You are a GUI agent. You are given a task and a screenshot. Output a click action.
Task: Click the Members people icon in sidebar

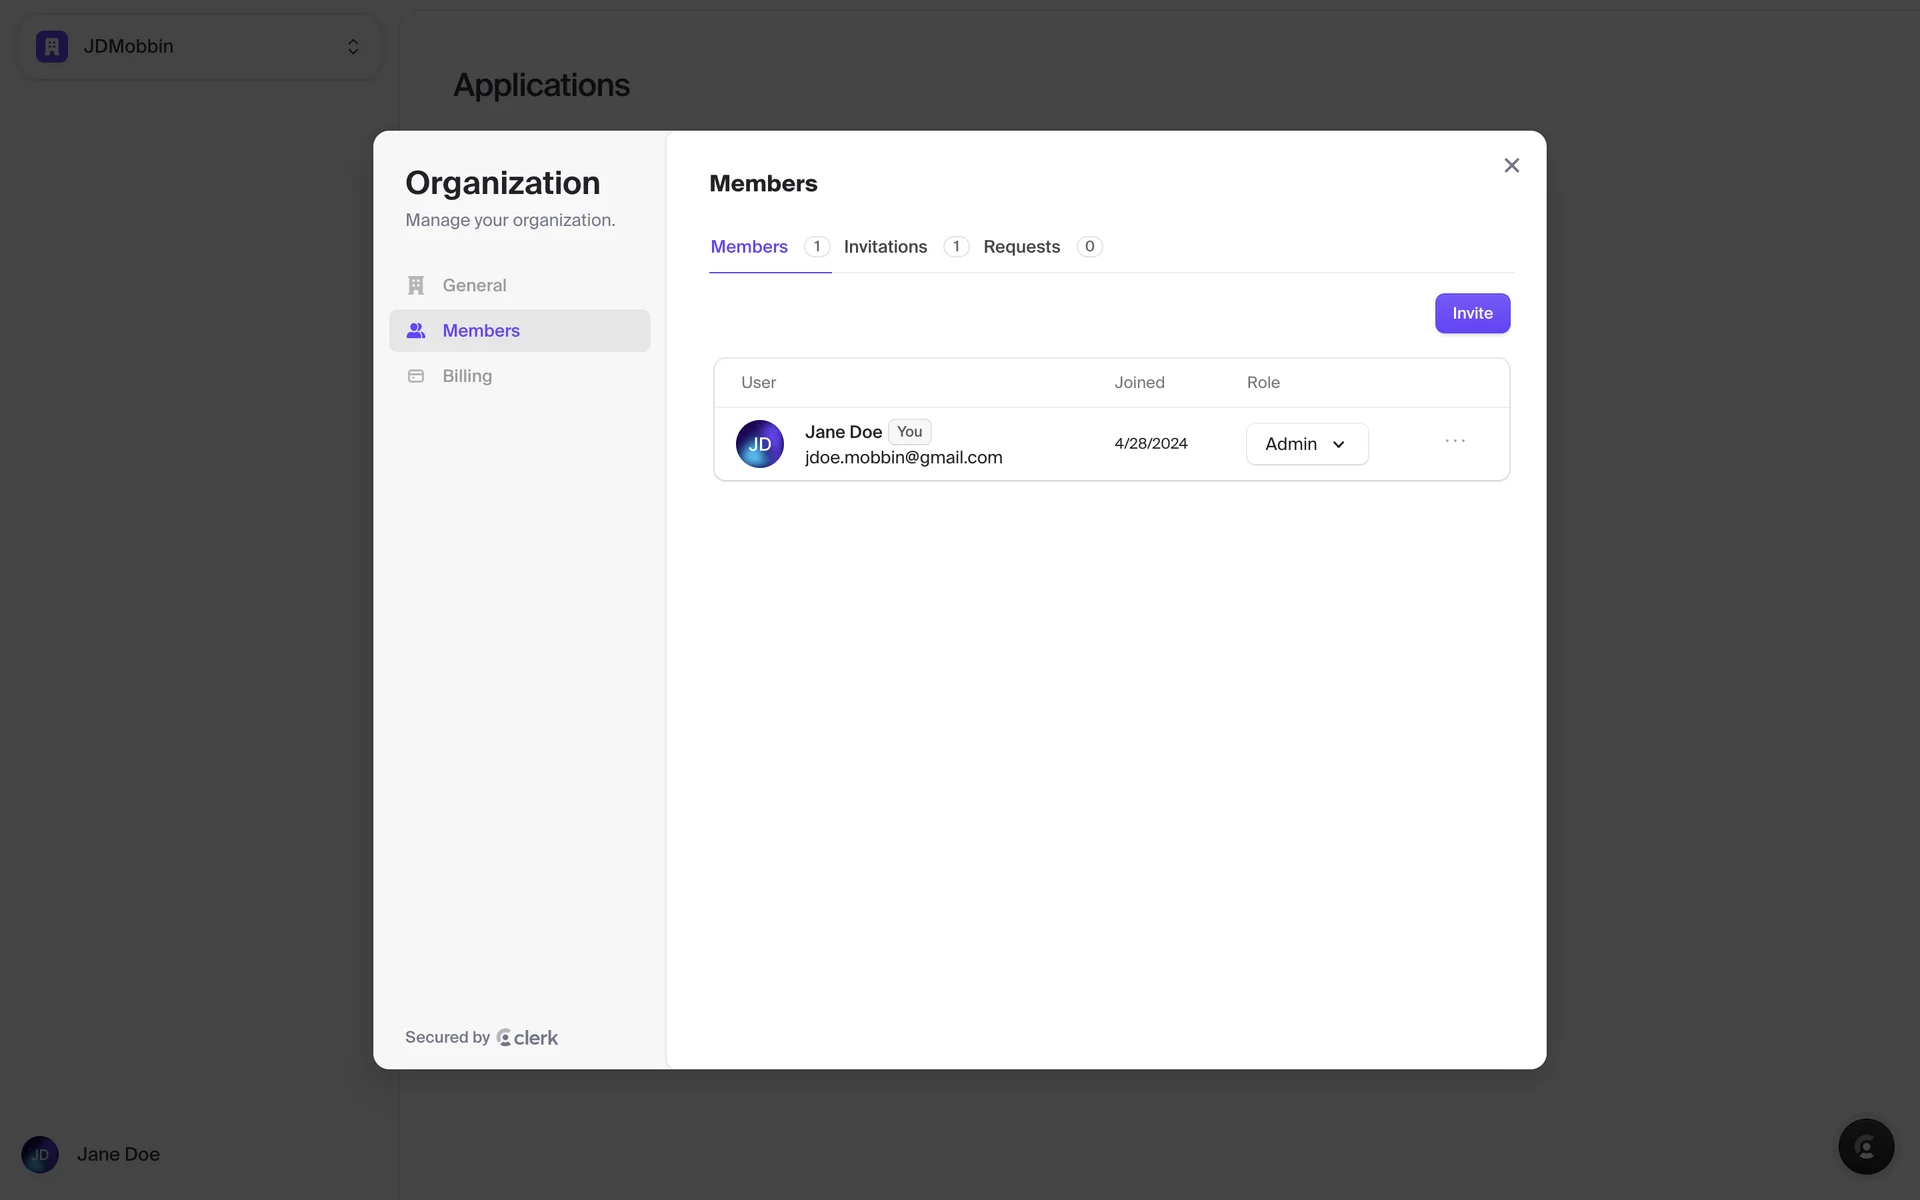[x=416, y=331]
